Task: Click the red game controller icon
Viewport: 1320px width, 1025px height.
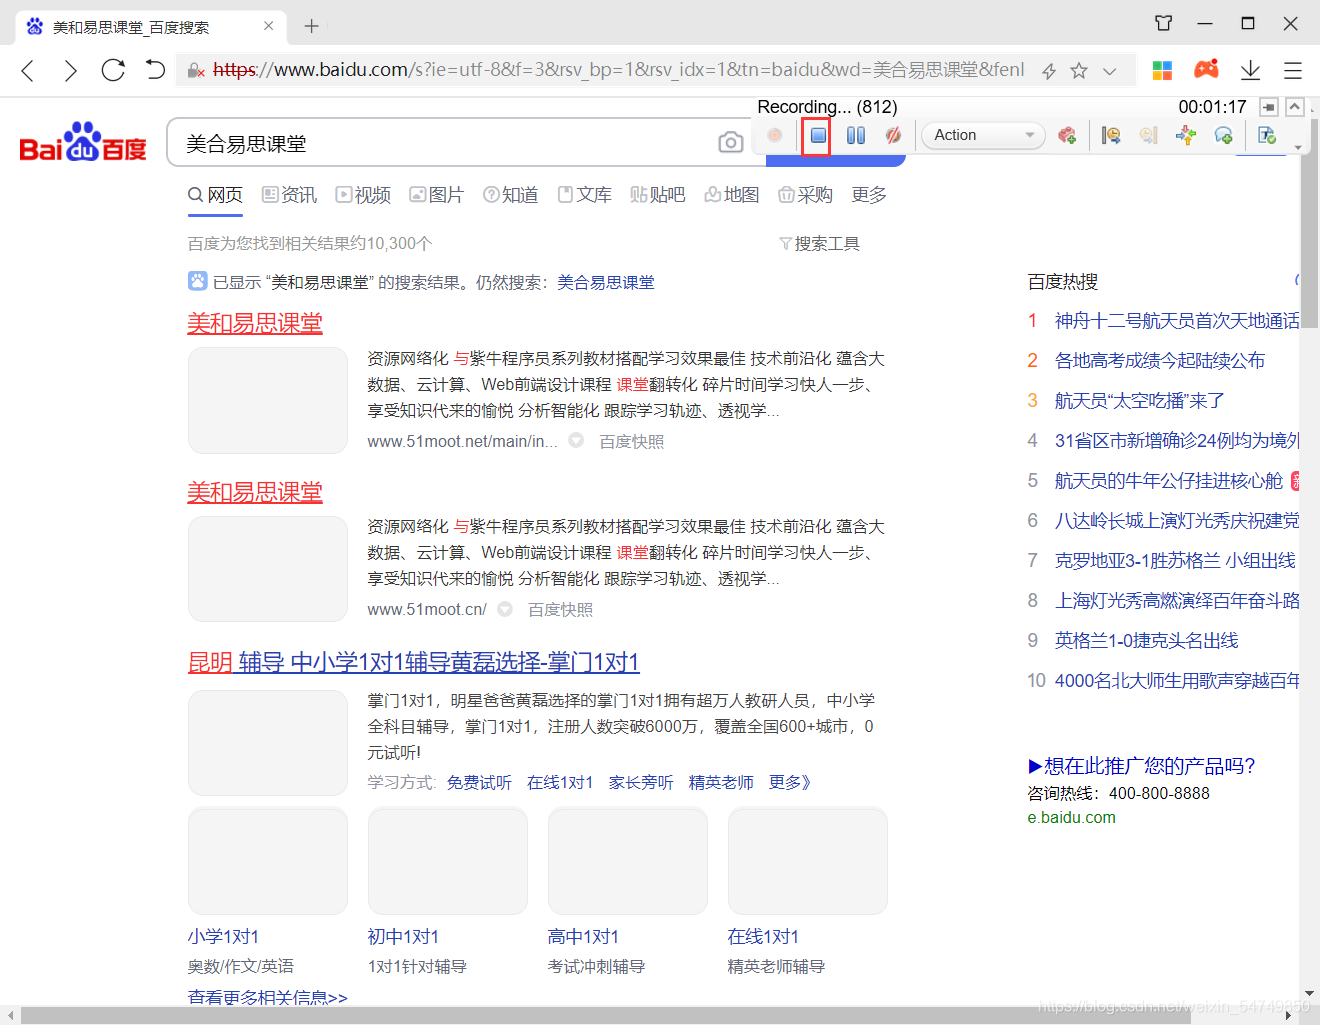Action: pos(1206,69)
